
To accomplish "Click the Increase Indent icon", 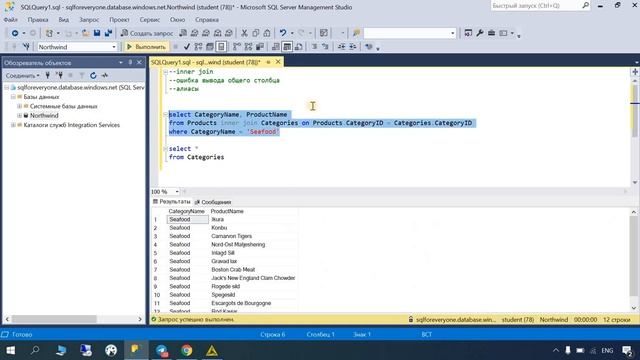I will pyautogui.click(x=353, y=47).
